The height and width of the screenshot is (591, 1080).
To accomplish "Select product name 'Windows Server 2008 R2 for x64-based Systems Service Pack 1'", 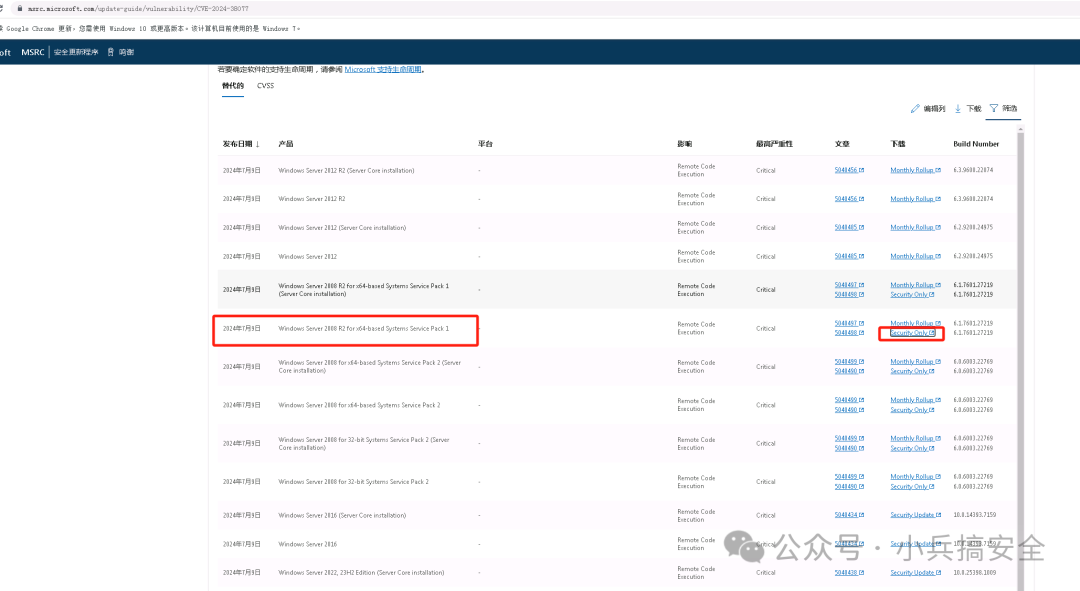I will pos(364,329).
